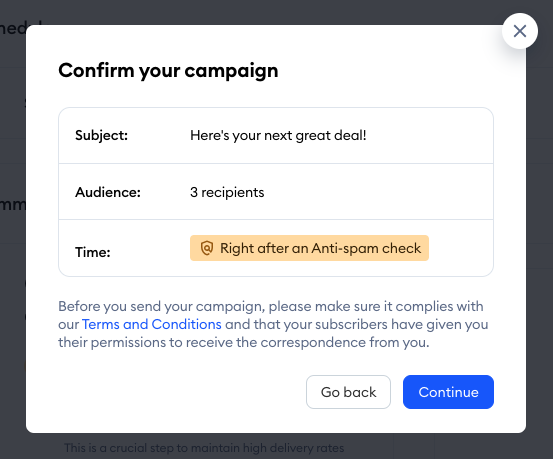Click the 3 recipients audience value
Viewport: 553px width, 459px height.
pos(227,192)
